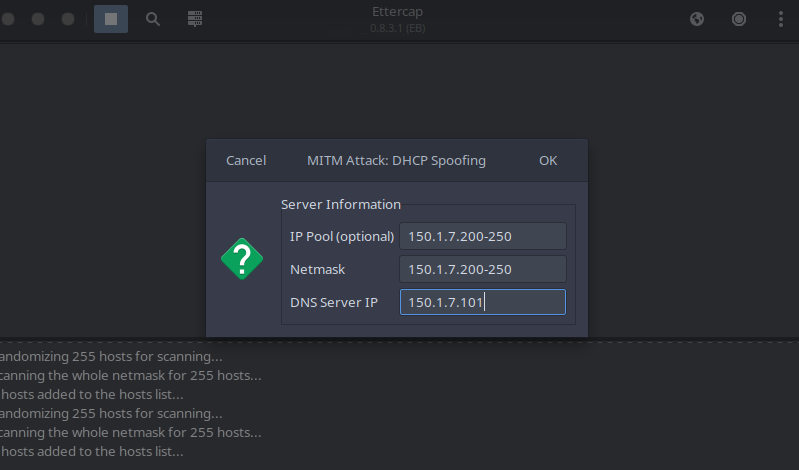Click the Server Information heading
This screenshot has width=799, height=470.
tap(341, 204)
